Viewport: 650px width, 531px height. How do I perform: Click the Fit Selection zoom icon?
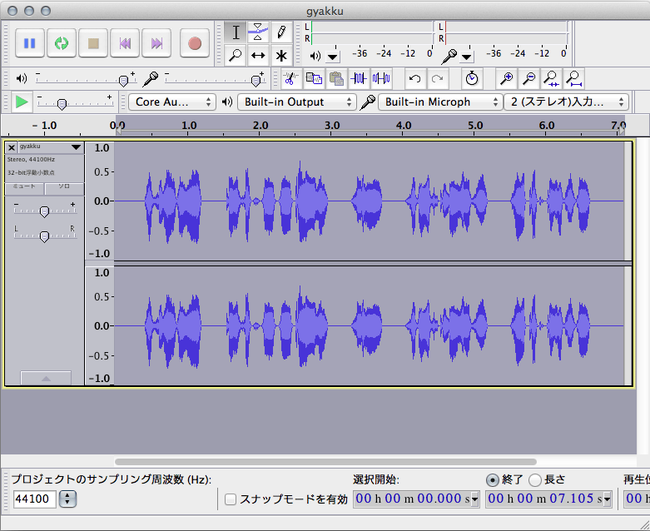(x=551, y=78)
